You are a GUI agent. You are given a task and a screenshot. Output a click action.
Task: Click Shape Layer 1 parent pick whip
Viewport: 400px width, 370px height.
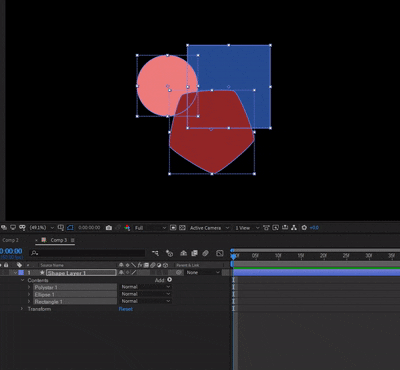tap(179, 273)
